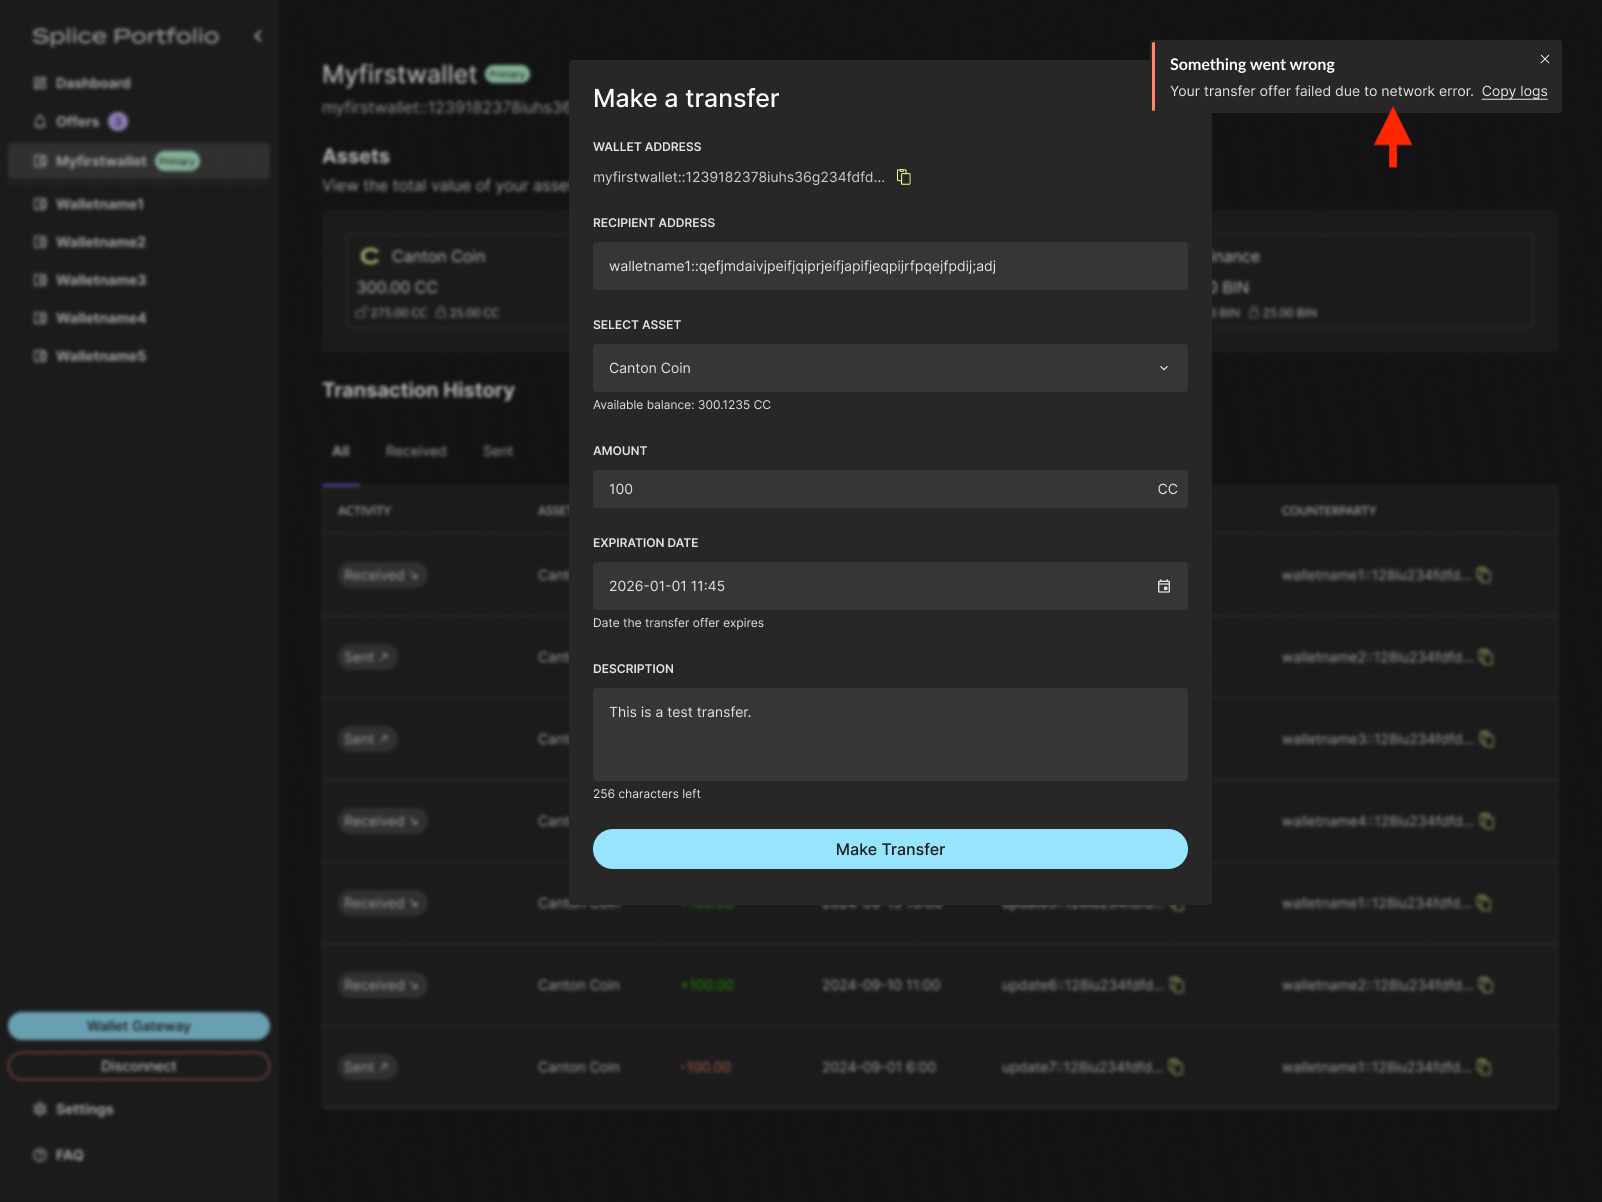Copy walletname1 counterparty in last row
This screenshot has width=1602, height=1202.
click(x=1485, y=1067)
